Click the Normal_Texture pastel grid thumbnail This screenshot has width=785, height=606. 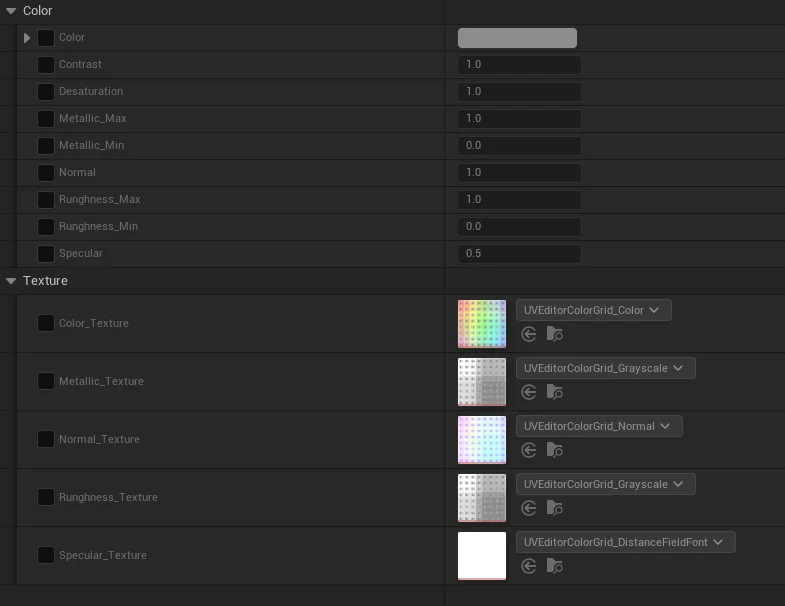tap(482, 440)
